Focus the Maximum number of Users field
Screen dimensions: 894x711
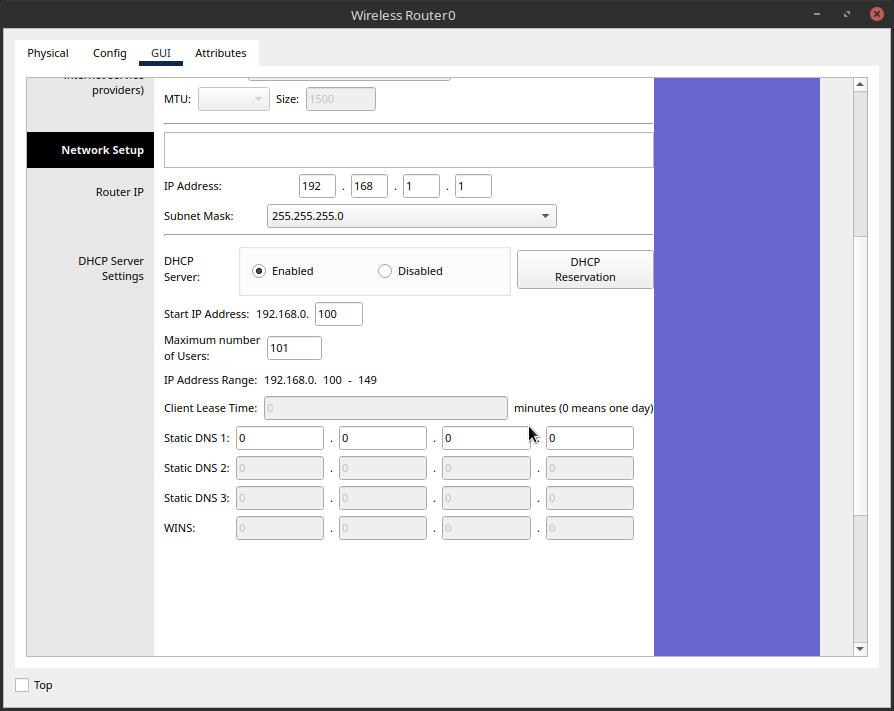pos(294,348)
